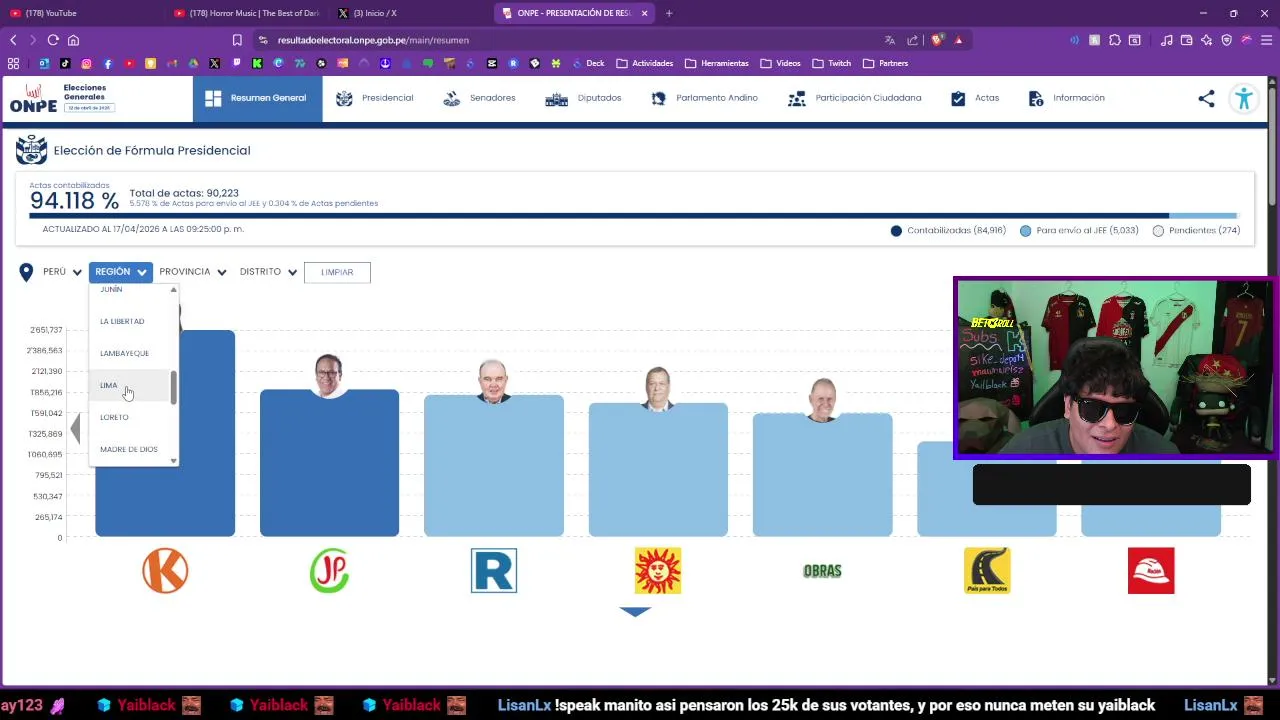Click the R party candidate photo
This screenshot has width=1280, height=720.
493,381
